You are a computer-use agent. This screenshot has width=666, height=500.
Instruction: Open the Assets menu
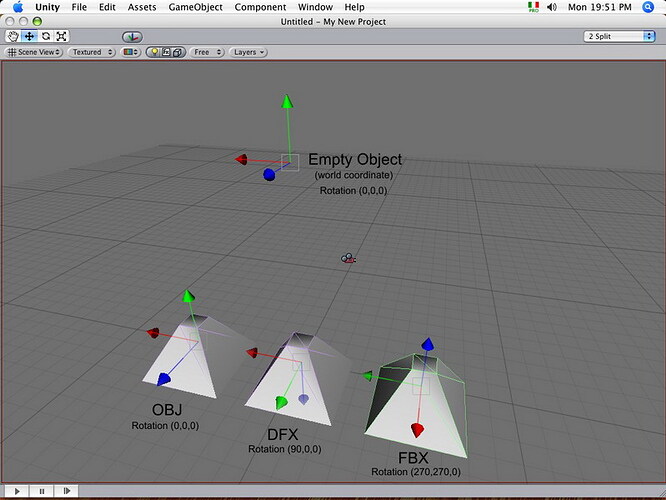pos(142,7)
